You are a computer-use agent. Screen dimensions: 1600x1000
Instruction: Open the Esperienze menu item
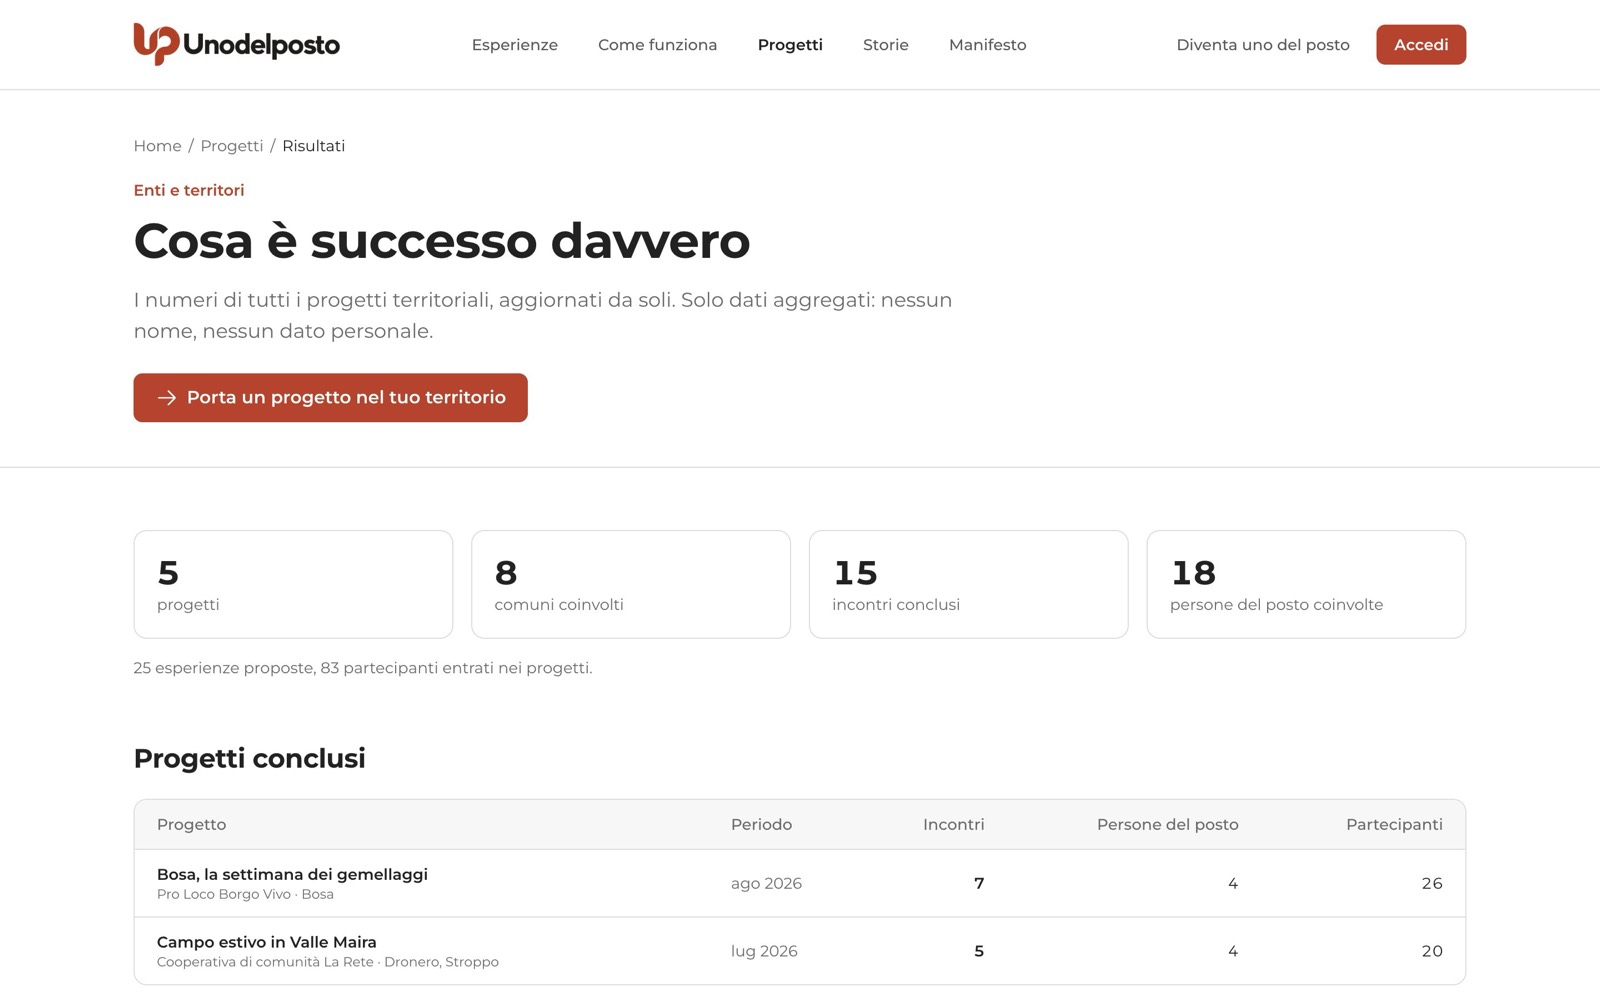pos(515,45)
